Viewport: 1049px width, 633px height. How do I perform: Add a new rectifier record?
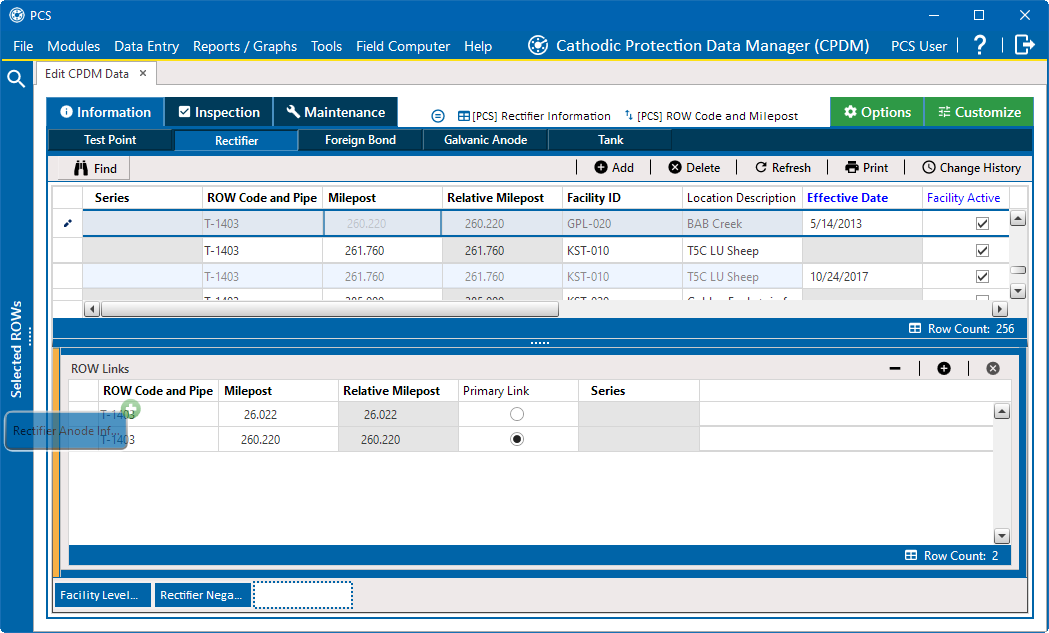coord(614,167)
